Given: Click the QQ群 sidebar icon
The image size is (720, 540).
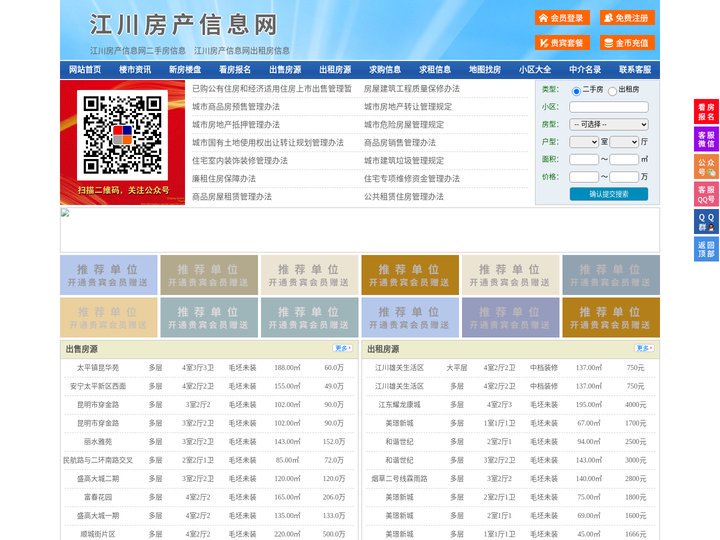Looking at the screenshot, I should pos(706,222).
